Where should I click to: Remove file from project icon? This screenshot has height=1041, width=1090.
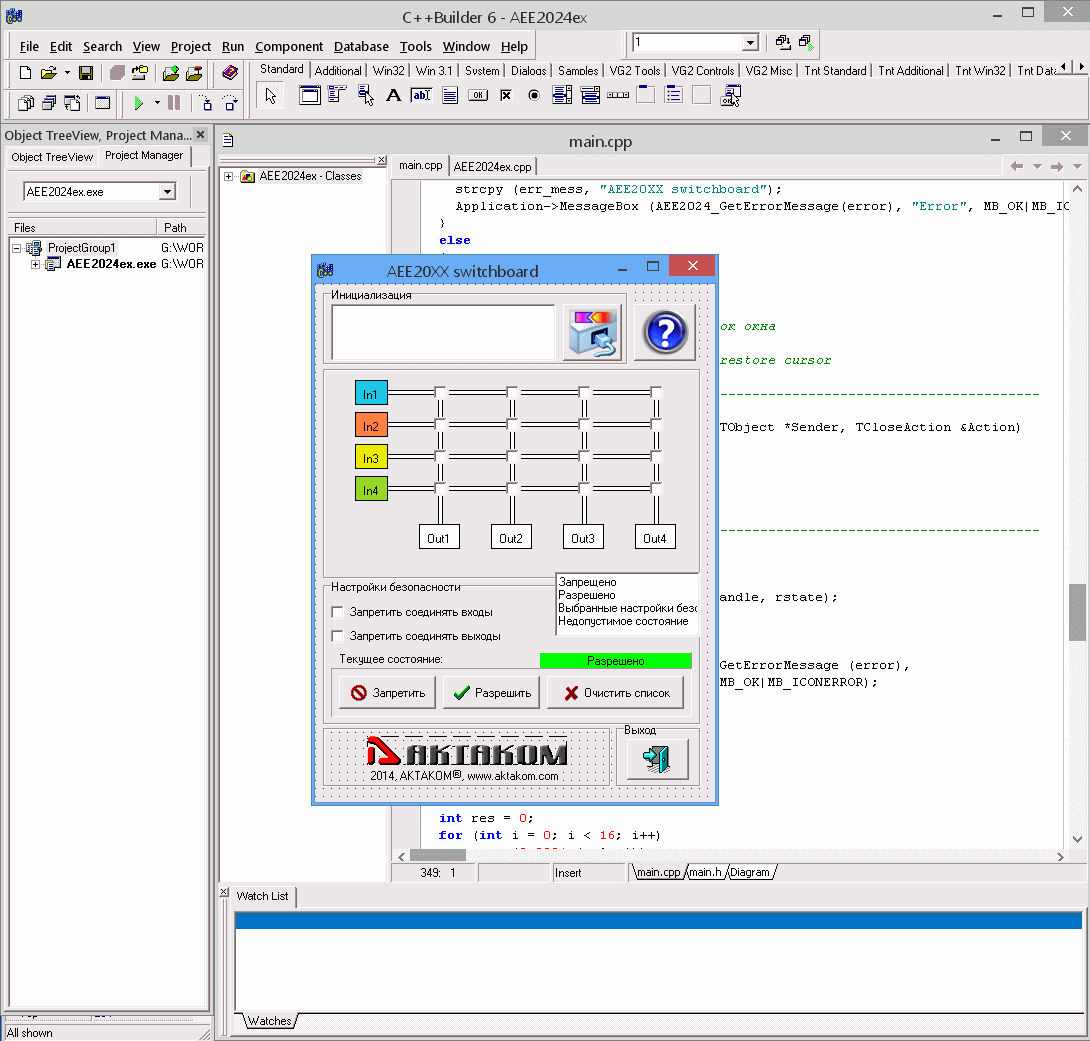194,73
